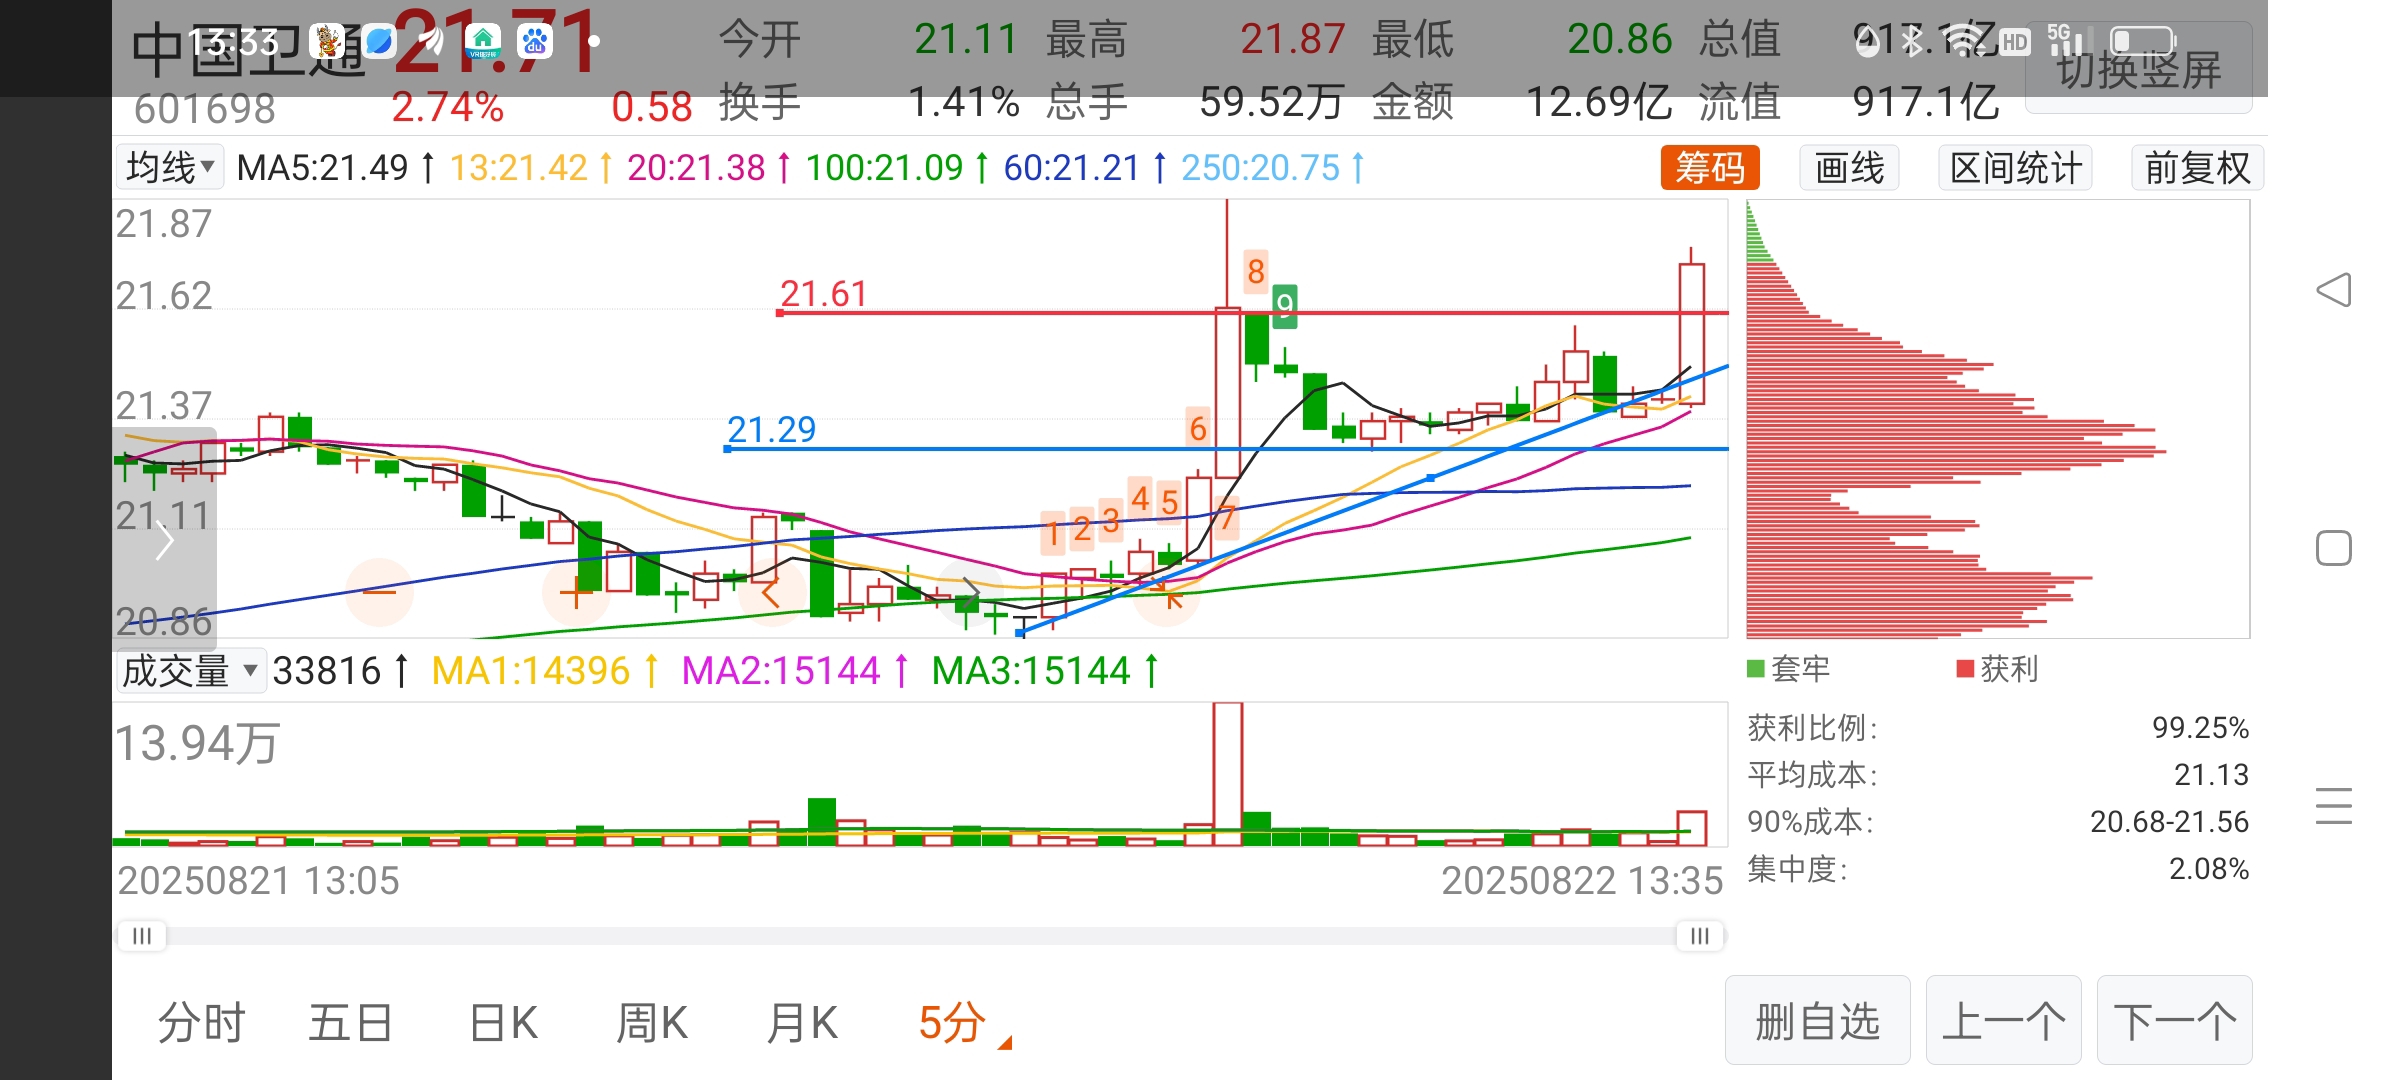Open the 5分 period dropdown tab
The height and width of the screenshot is (1080, 2400).
[x=964, y=1023]
